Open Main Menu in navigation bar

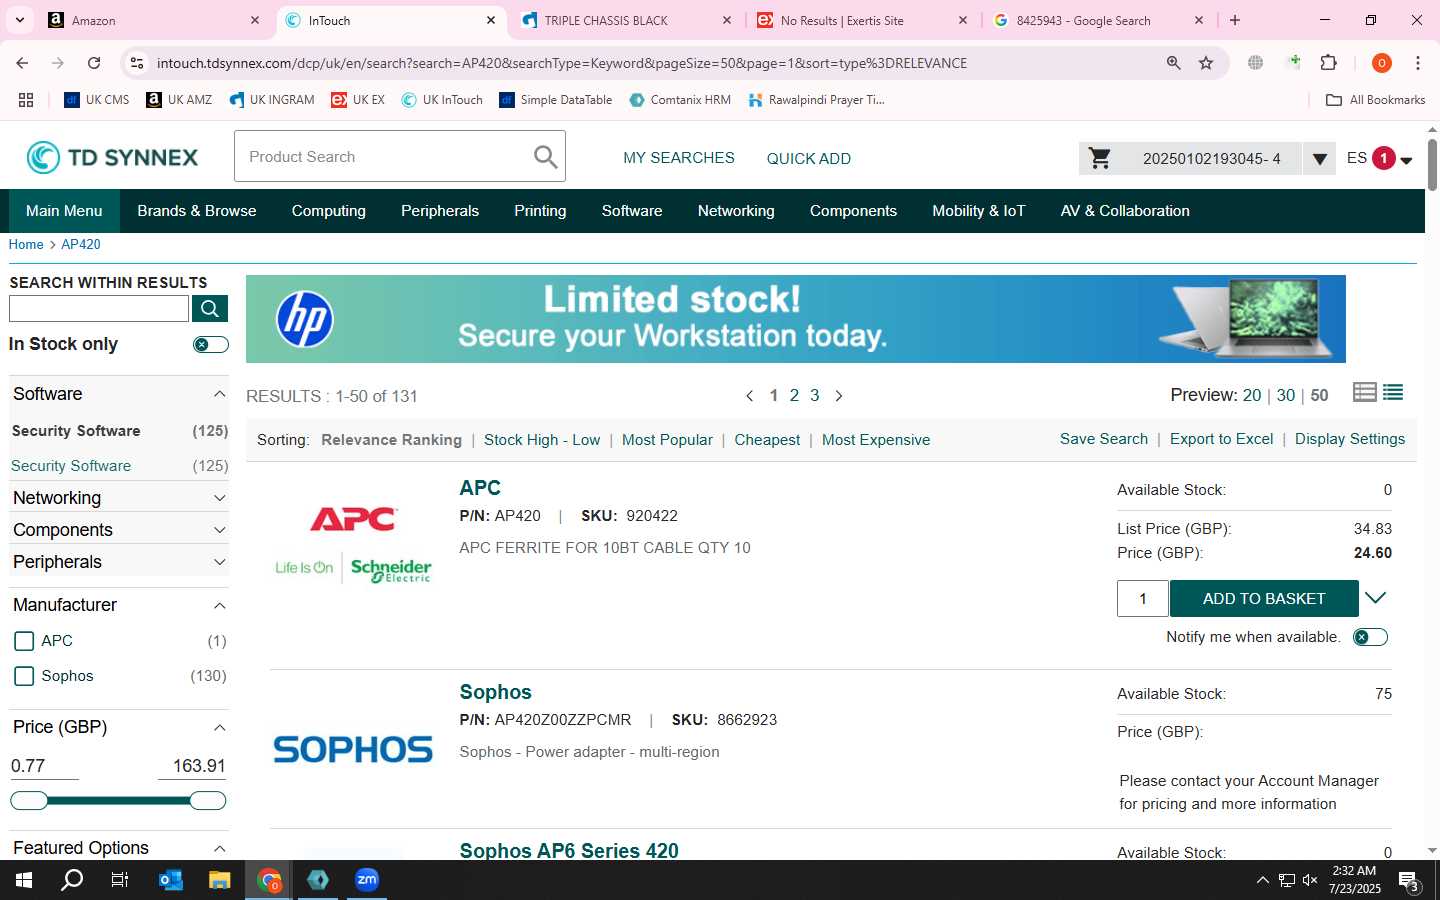click(64, 211)
